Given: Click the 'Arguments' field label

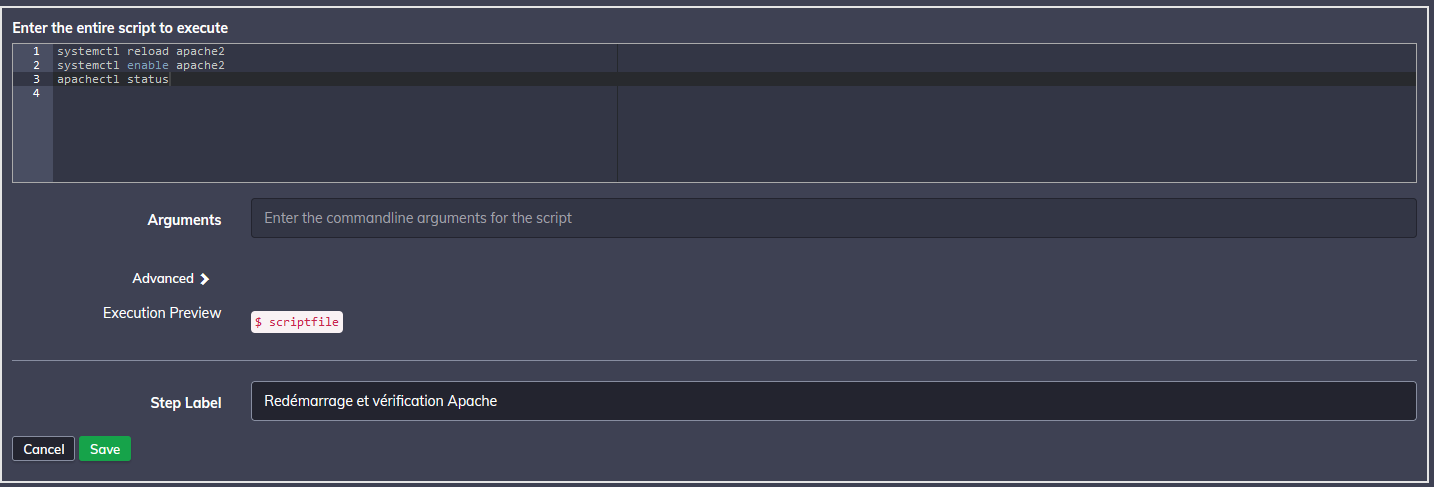Looking at the screenshot, I should tap(184, 220).
